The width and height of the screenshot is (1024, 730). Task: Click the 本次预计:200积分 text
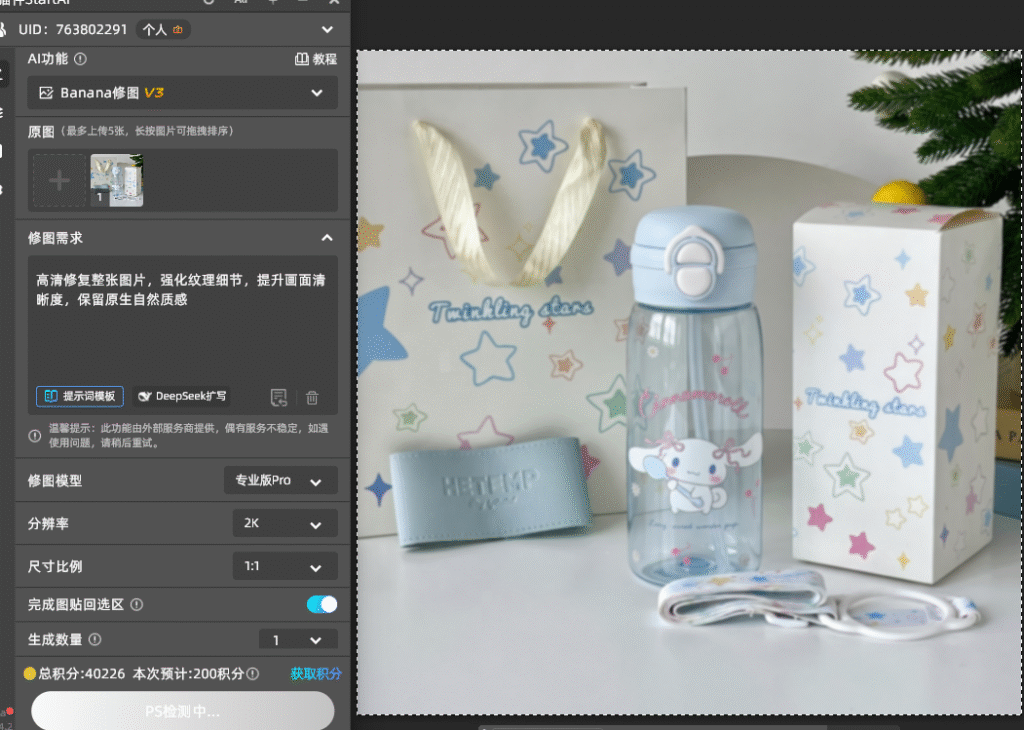click(188, 673)
